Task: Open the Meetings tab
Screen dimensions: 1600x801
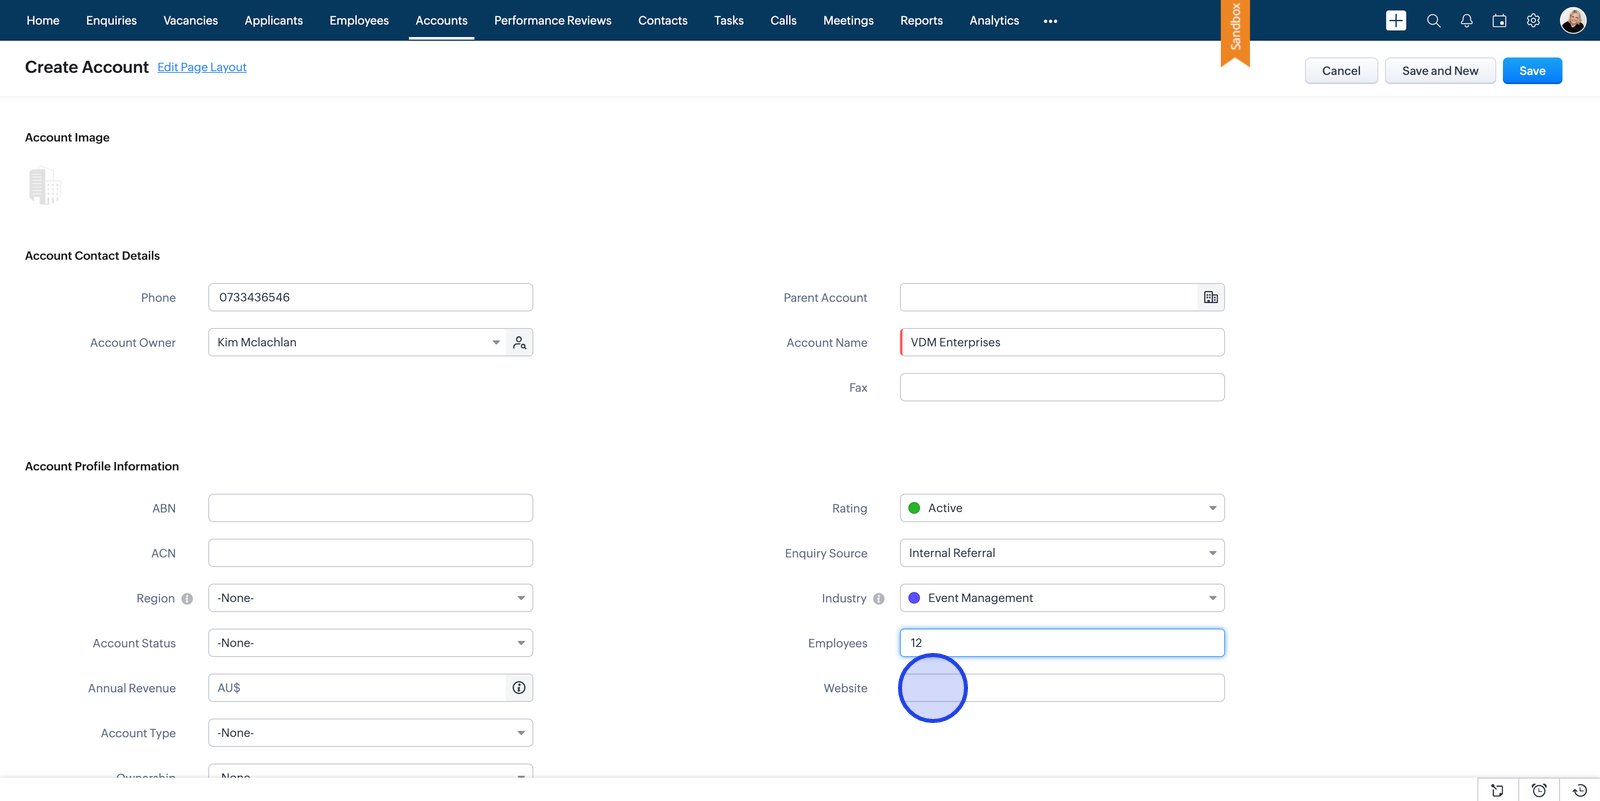Action: tap(848, 20)
